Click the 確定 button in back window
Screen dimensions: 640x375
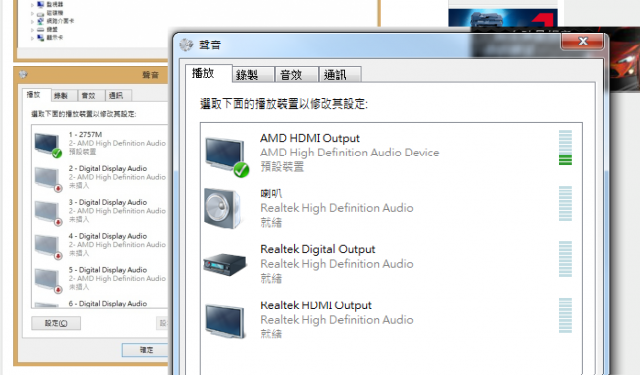click(145, 350)
